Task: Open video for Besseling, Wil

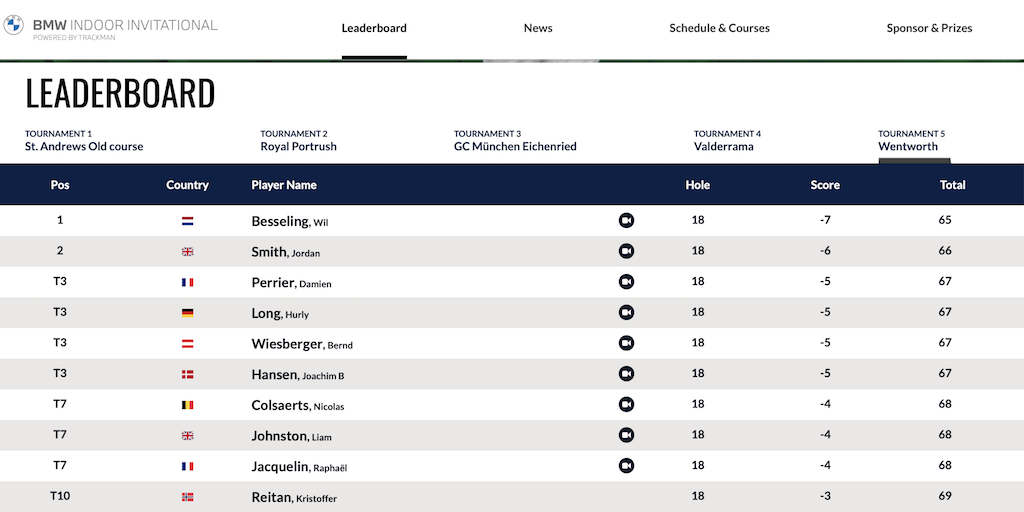Action: coord(627,221)
